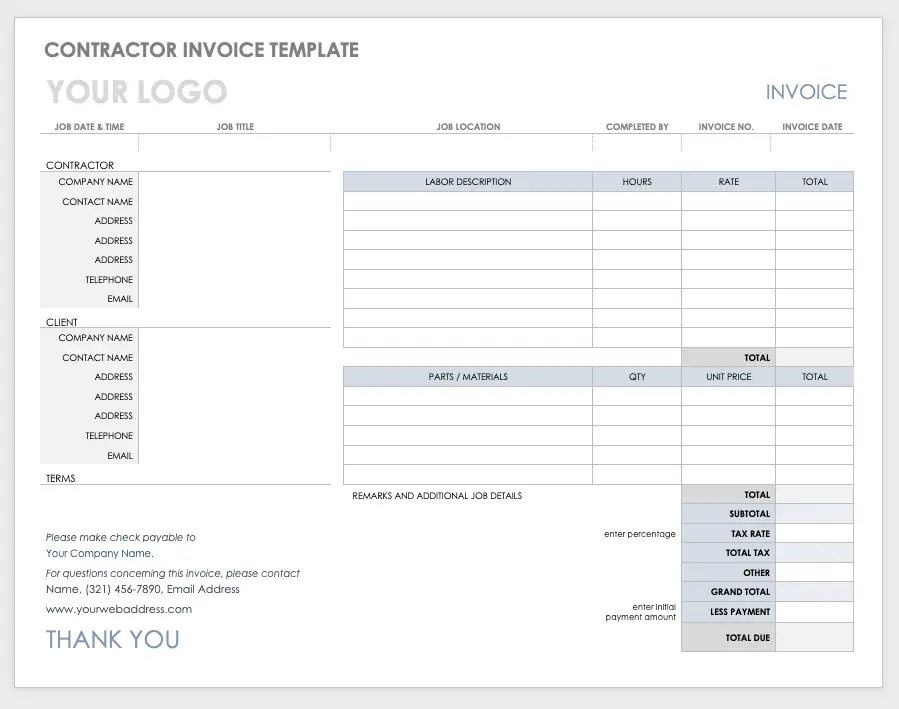The image size is (899, 709).
Task: Click 'Name, (321) 456-7890, Email Address' line
Action: click(x=143, y=589)
